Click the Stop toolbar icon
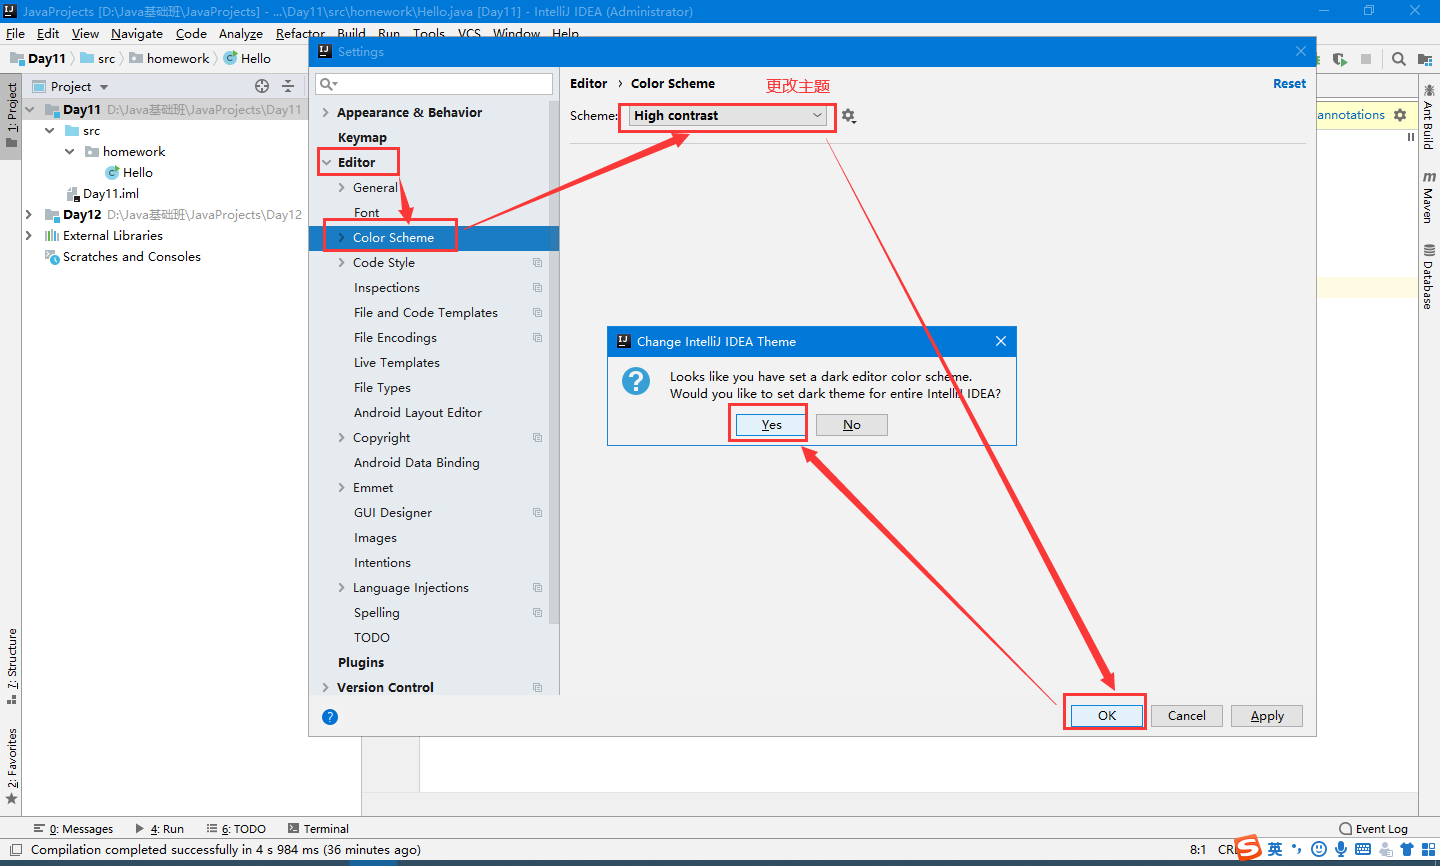Screen dimensions: 1440x866 (1366, 59)
